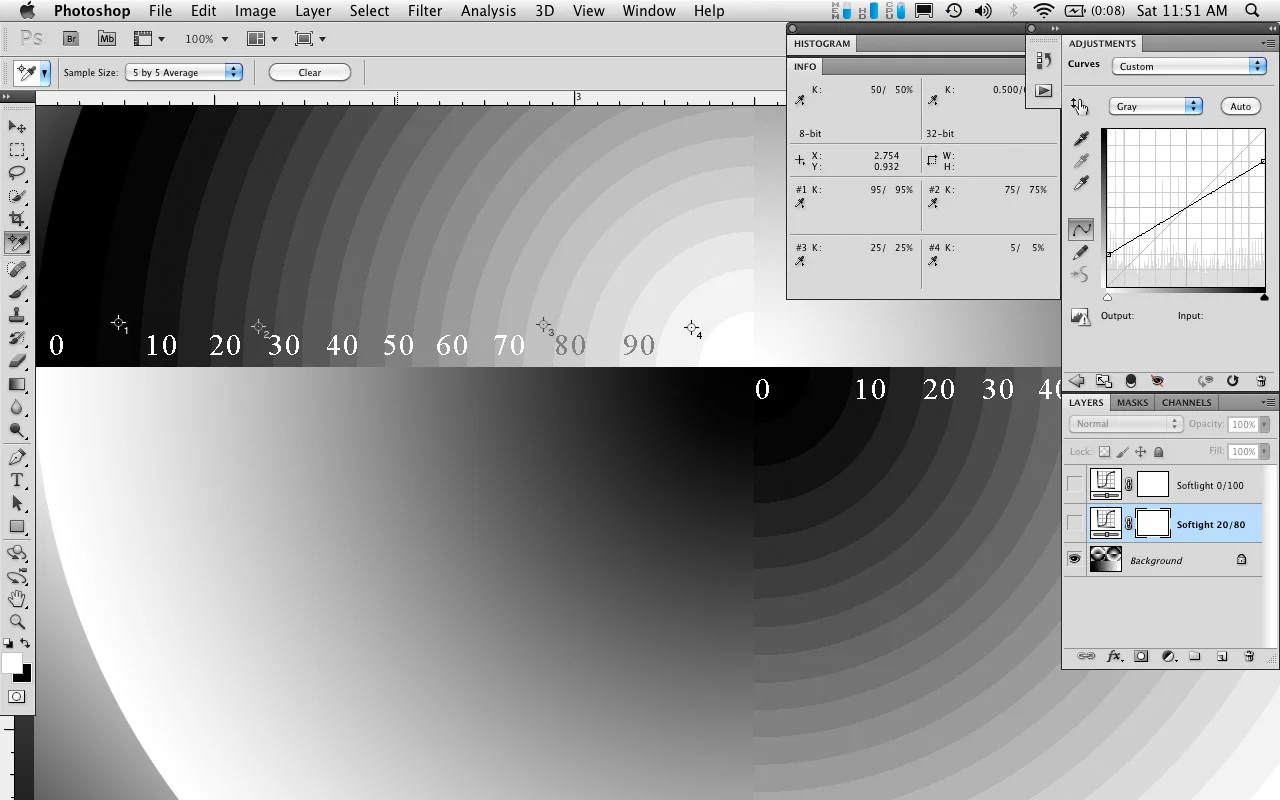Return to the adjustment list arrow
The height and width of the screenshot is (800, 1280).
click(1077, 381)
